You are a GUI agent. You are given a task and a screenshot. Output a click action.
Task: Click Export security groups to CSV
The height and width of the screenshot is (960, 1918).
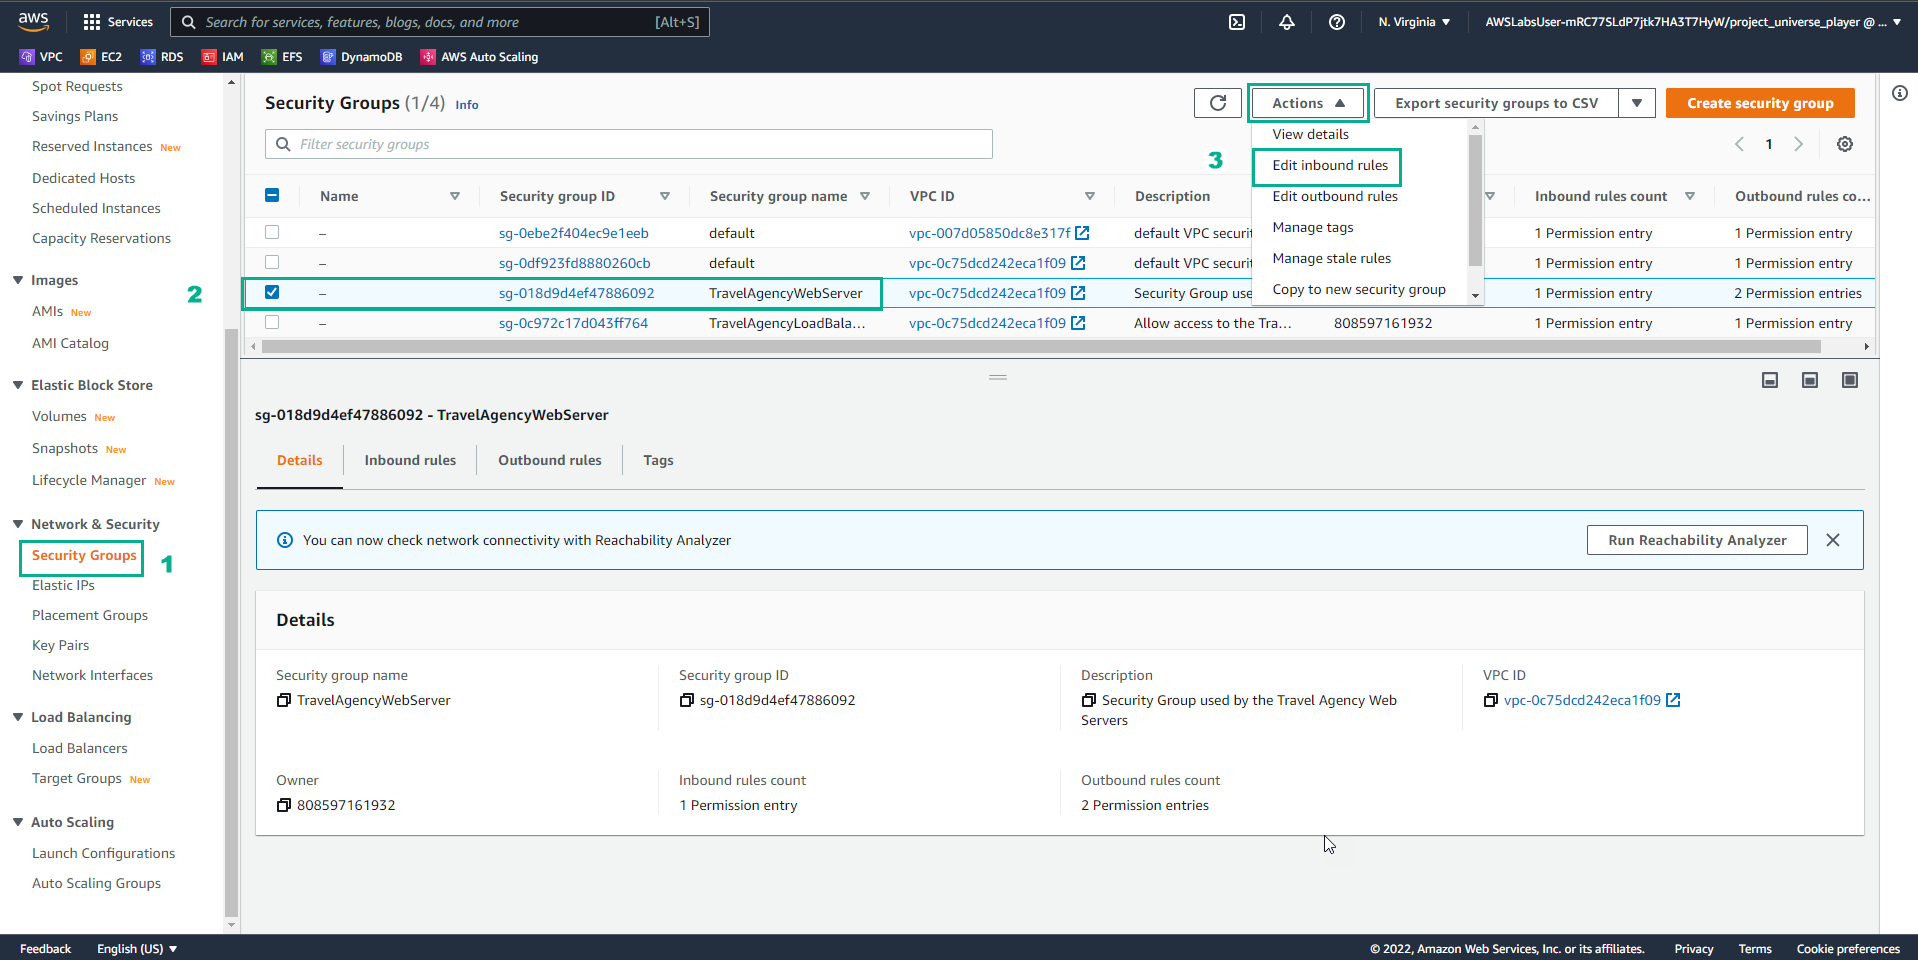pyautogui.click(x=1496, y=103)
